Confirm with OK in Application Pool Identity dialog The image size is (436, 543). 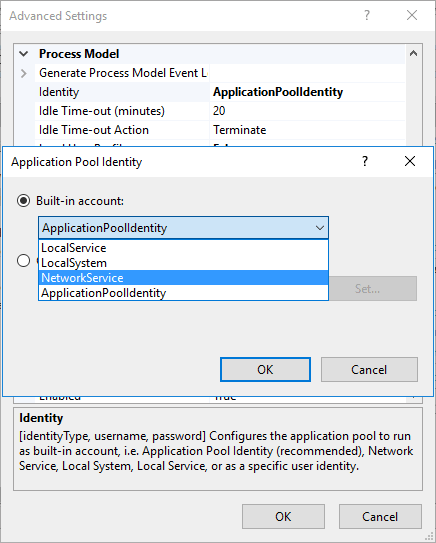(x=265, y=370)
